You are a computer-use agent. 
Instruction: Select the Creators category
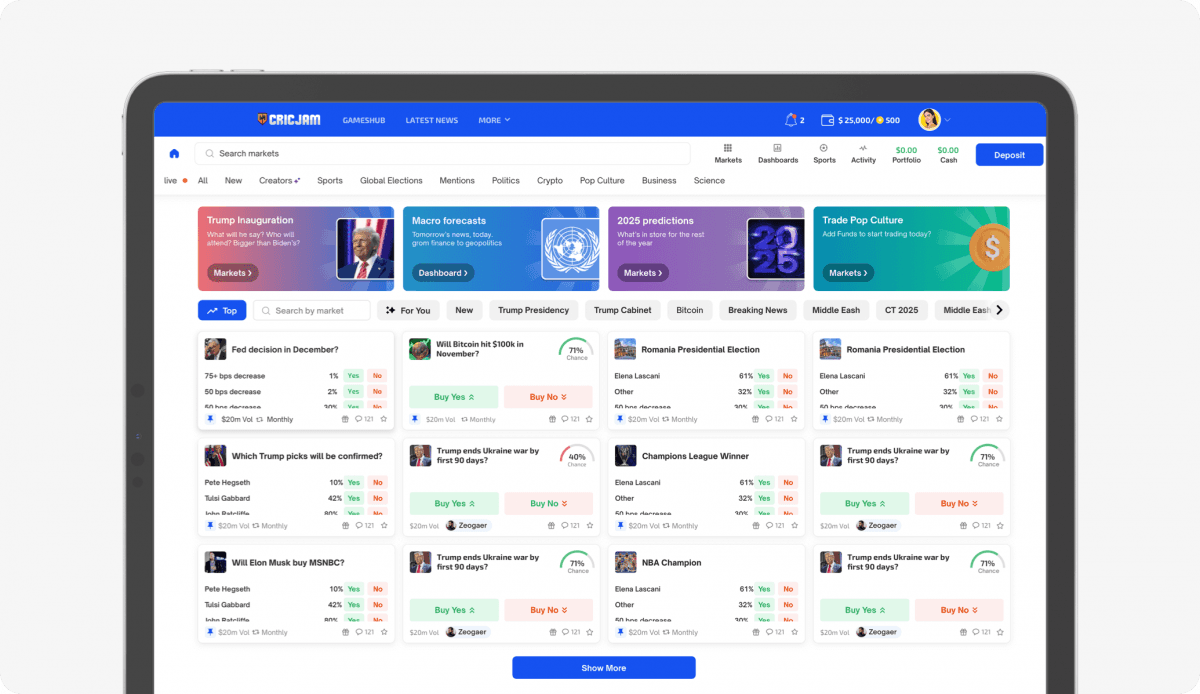tap(279, 181)
